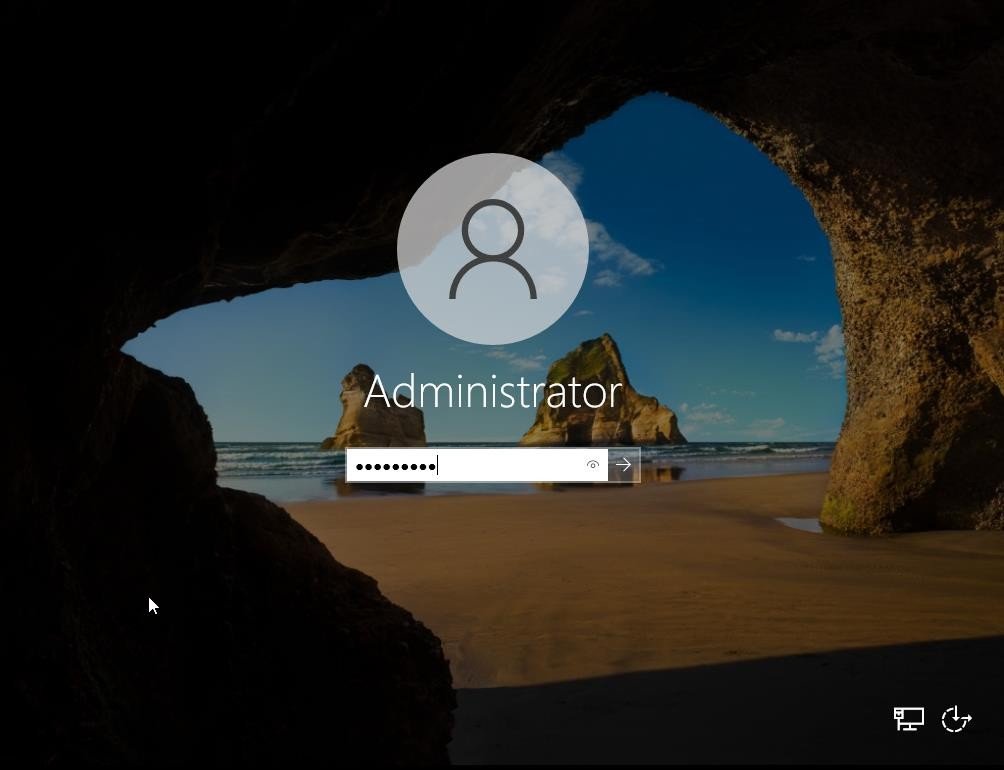Reveal the typed password with the eye icon
1004x770 pixels.
click(593, 465)
